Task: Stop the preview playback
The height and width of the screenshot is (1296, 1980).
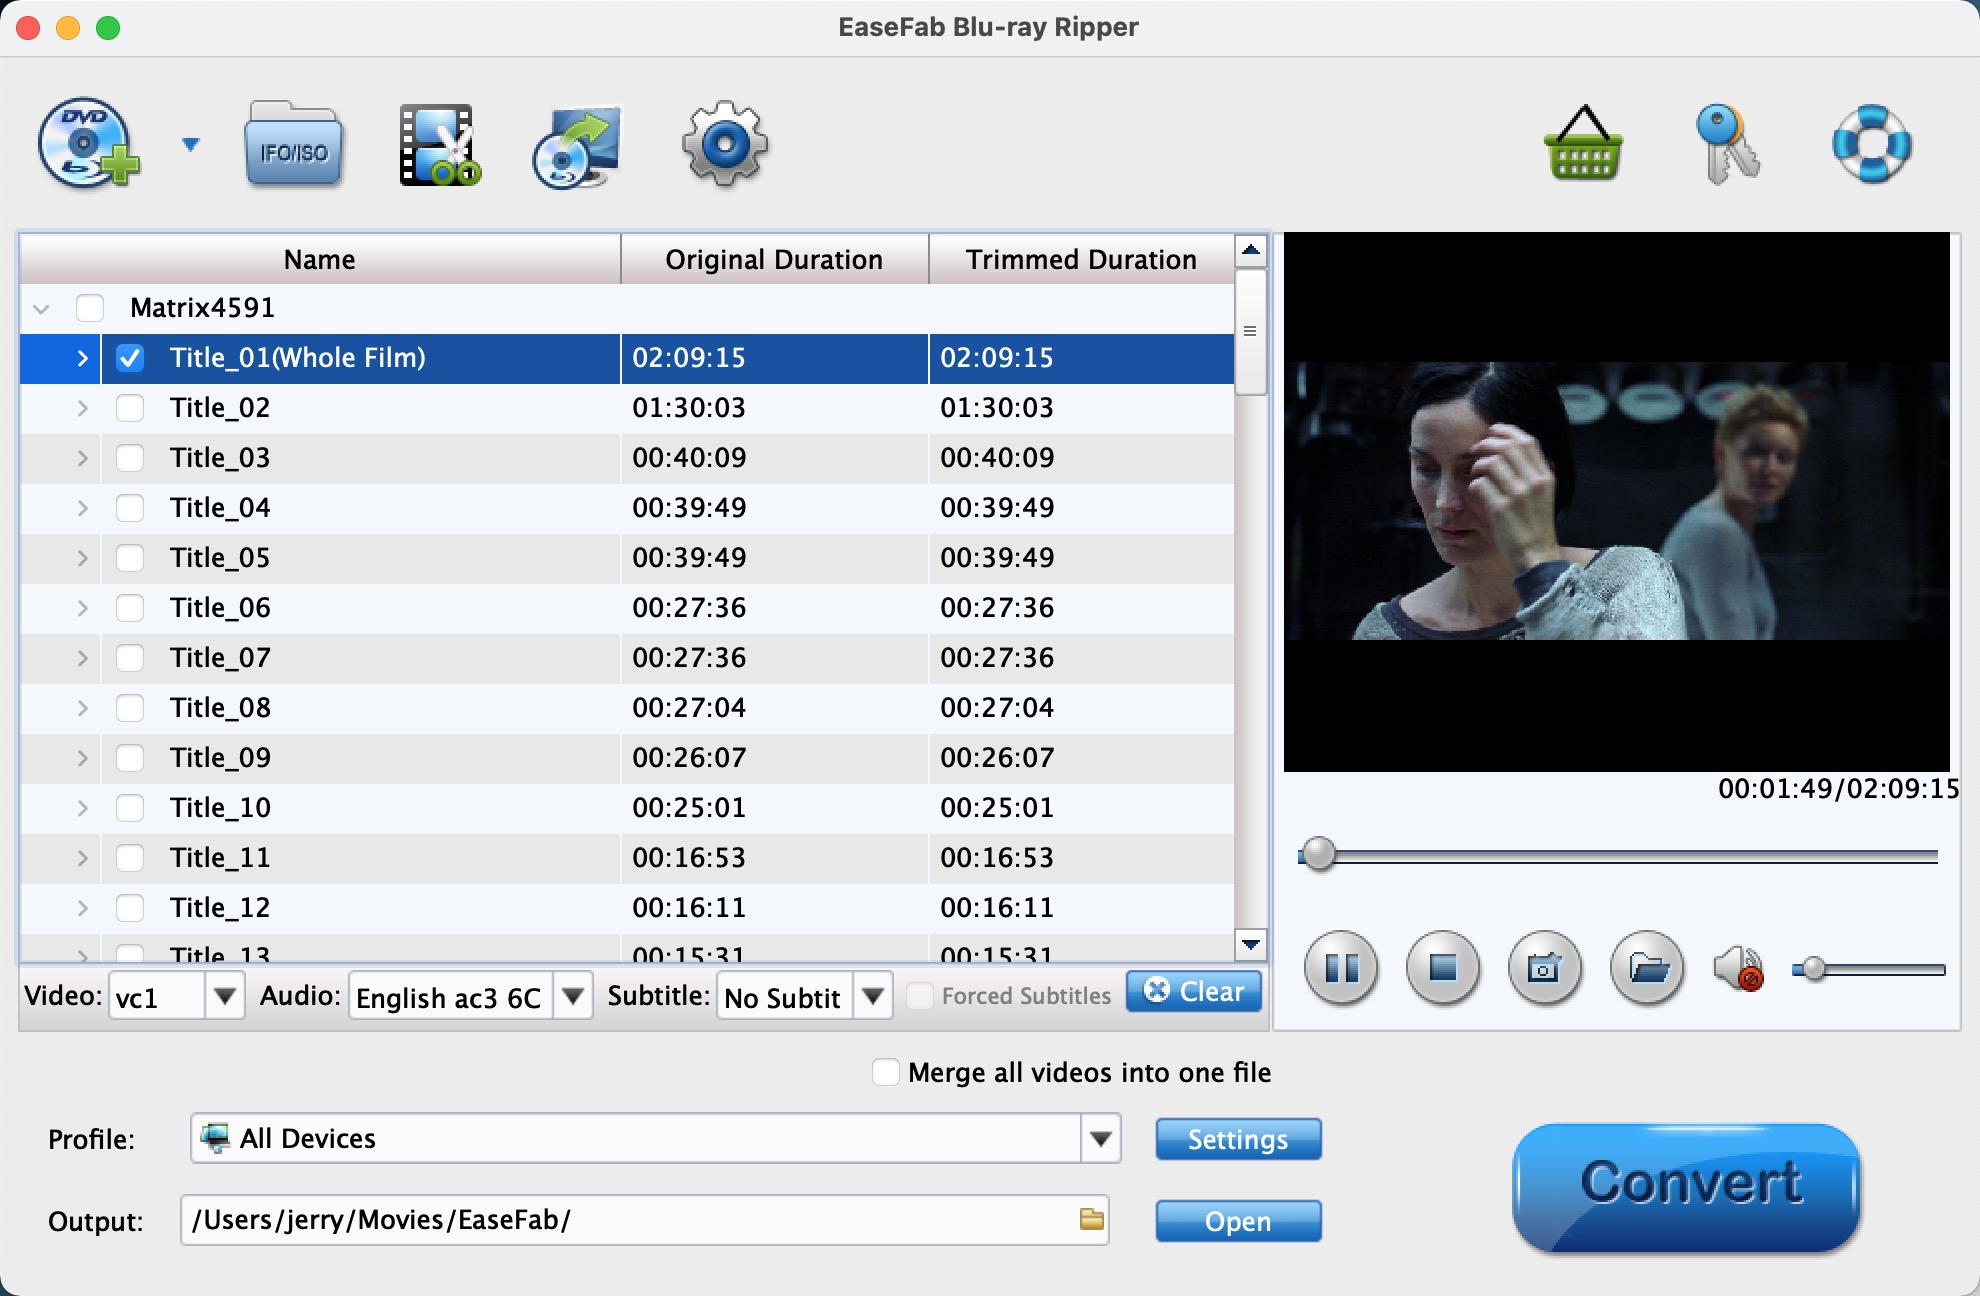Action: click(x=1443, y=968)
